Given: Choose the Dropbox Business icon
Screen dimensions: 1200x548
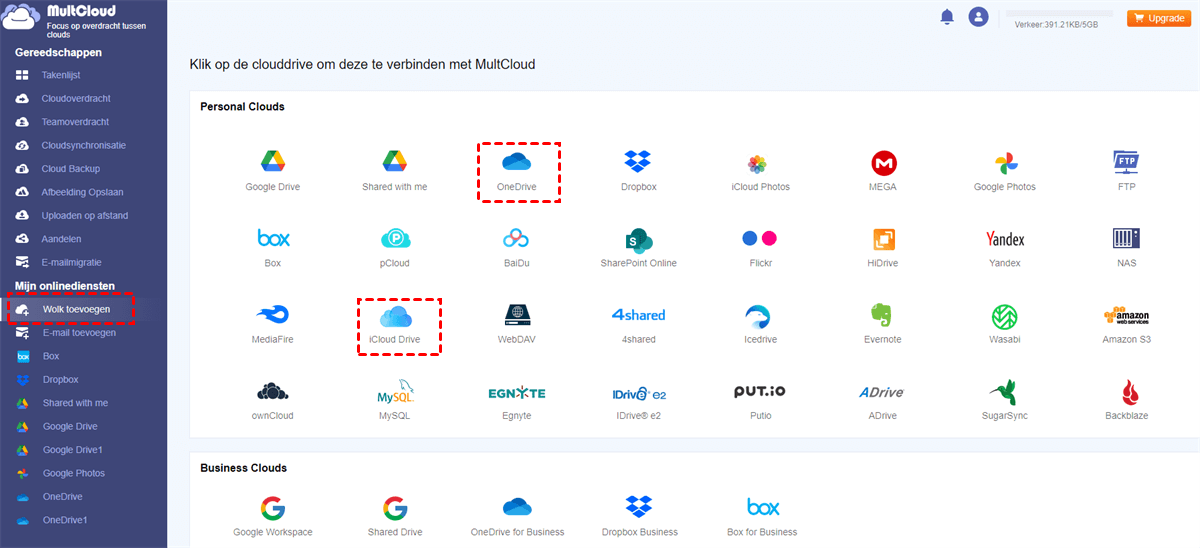Looking at the screenshot, I should 638,506.
